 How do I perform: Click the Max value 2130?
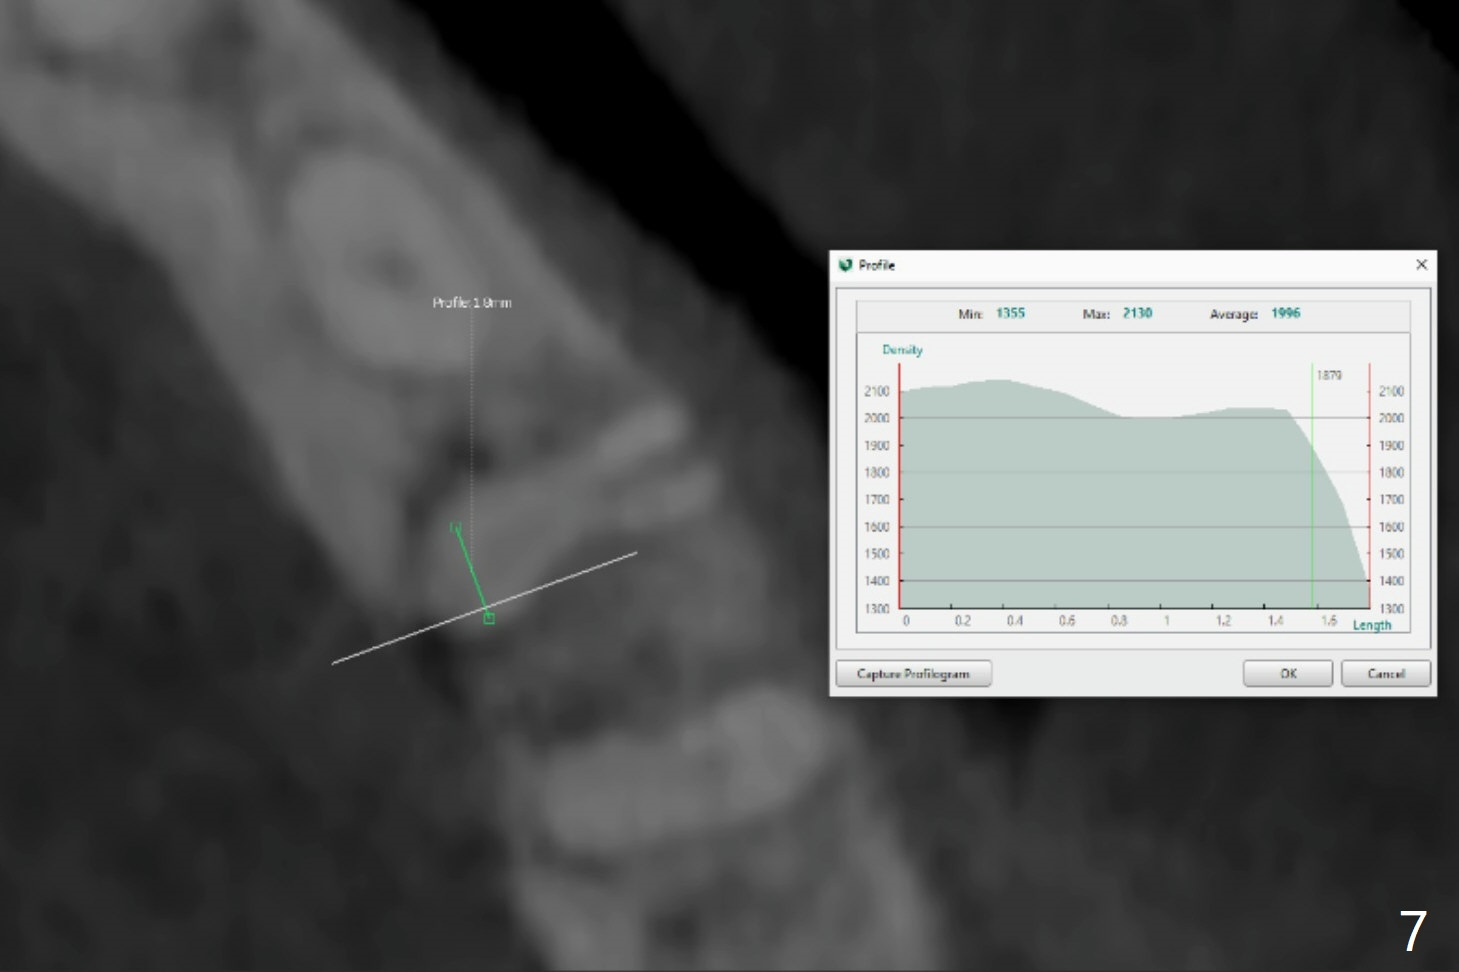(1137, 313)
